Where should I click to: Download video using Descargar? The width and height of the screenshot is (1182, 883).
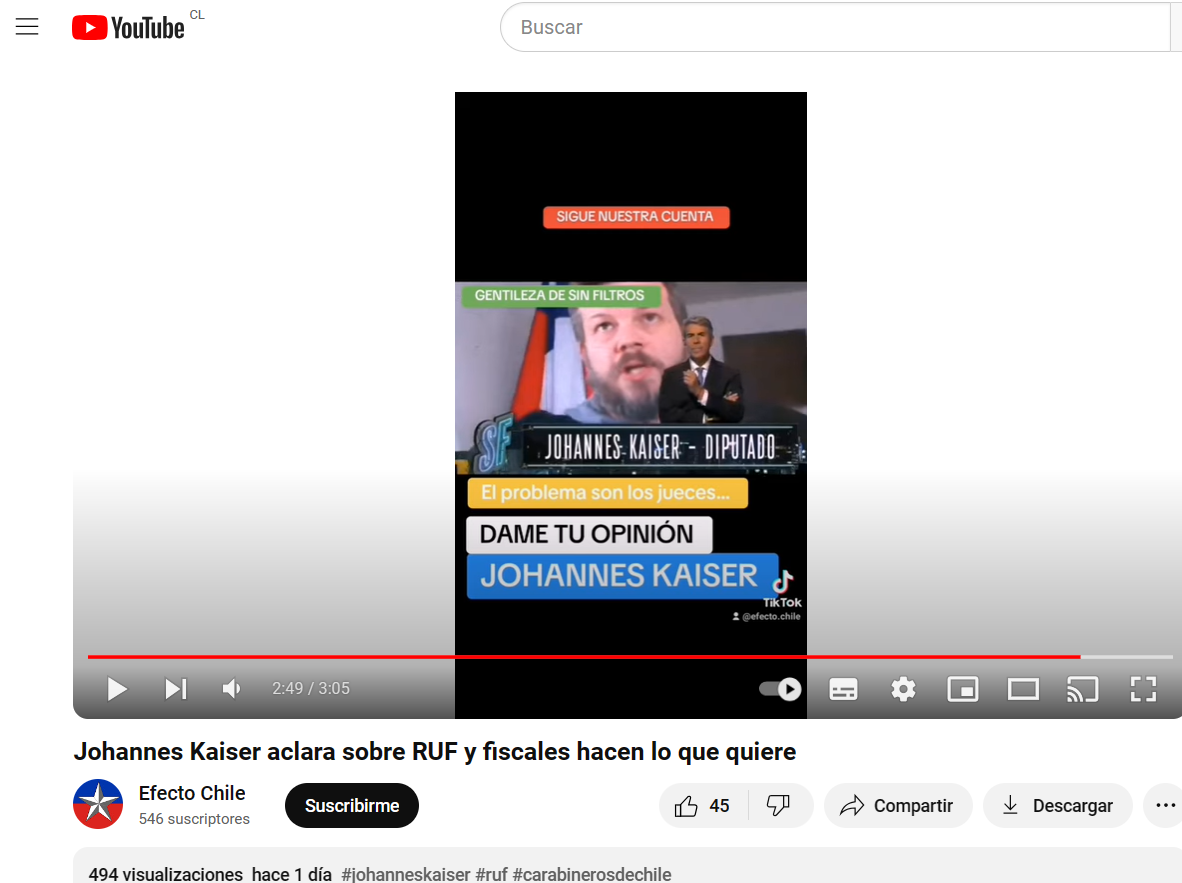pos(1058,805)
